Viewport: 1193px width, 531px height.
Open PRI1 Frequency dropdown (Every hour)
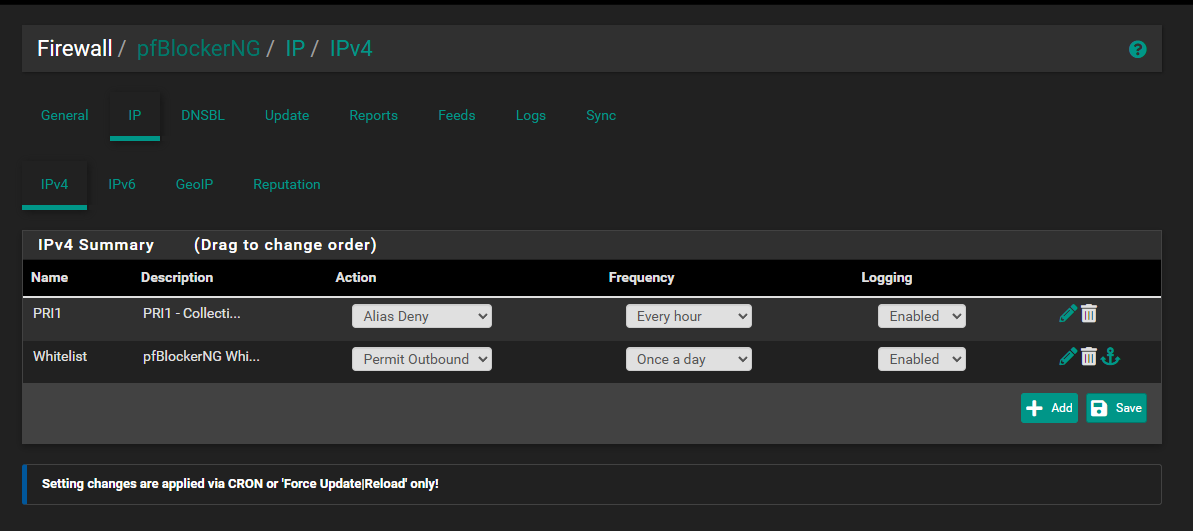689,316
